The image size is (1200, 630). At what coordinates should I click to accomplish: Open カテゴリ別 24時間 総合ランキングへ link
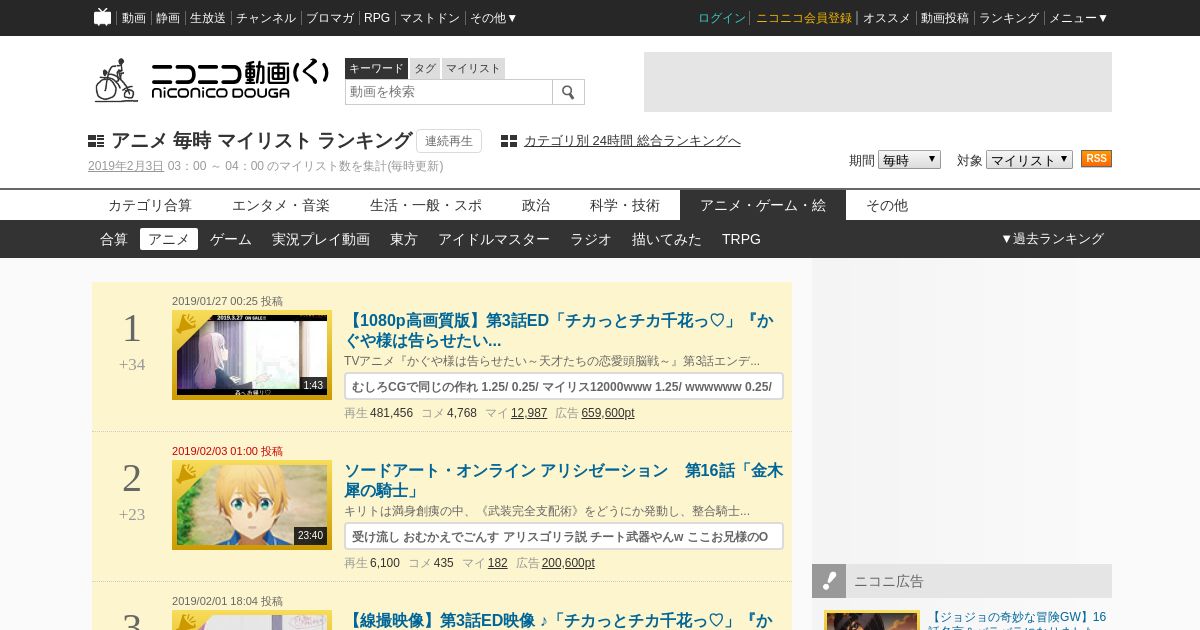point(632,141)
